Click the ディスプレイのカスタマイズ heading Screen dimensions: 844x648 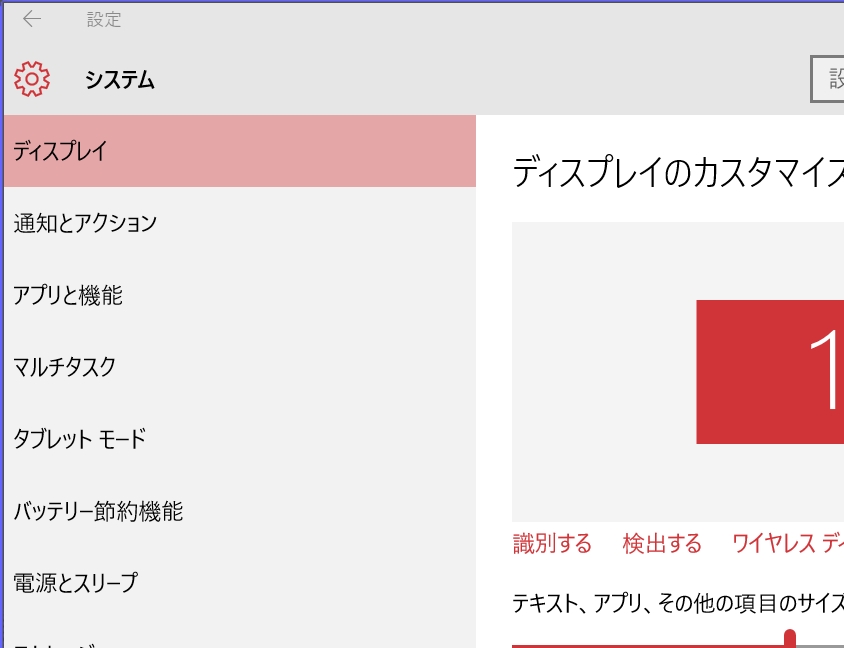point(677,173)
